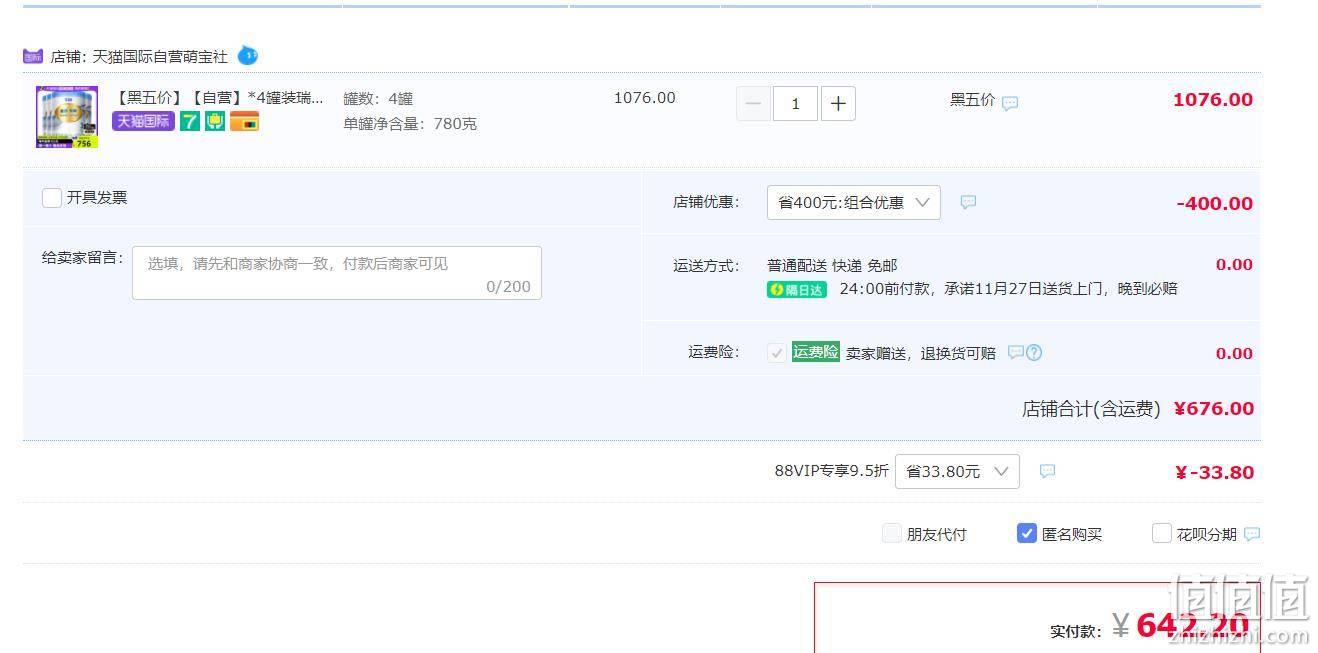Click the 黑五价 promotion label
This screenshot has height=653, width=1318.
[x=972, y=100]
